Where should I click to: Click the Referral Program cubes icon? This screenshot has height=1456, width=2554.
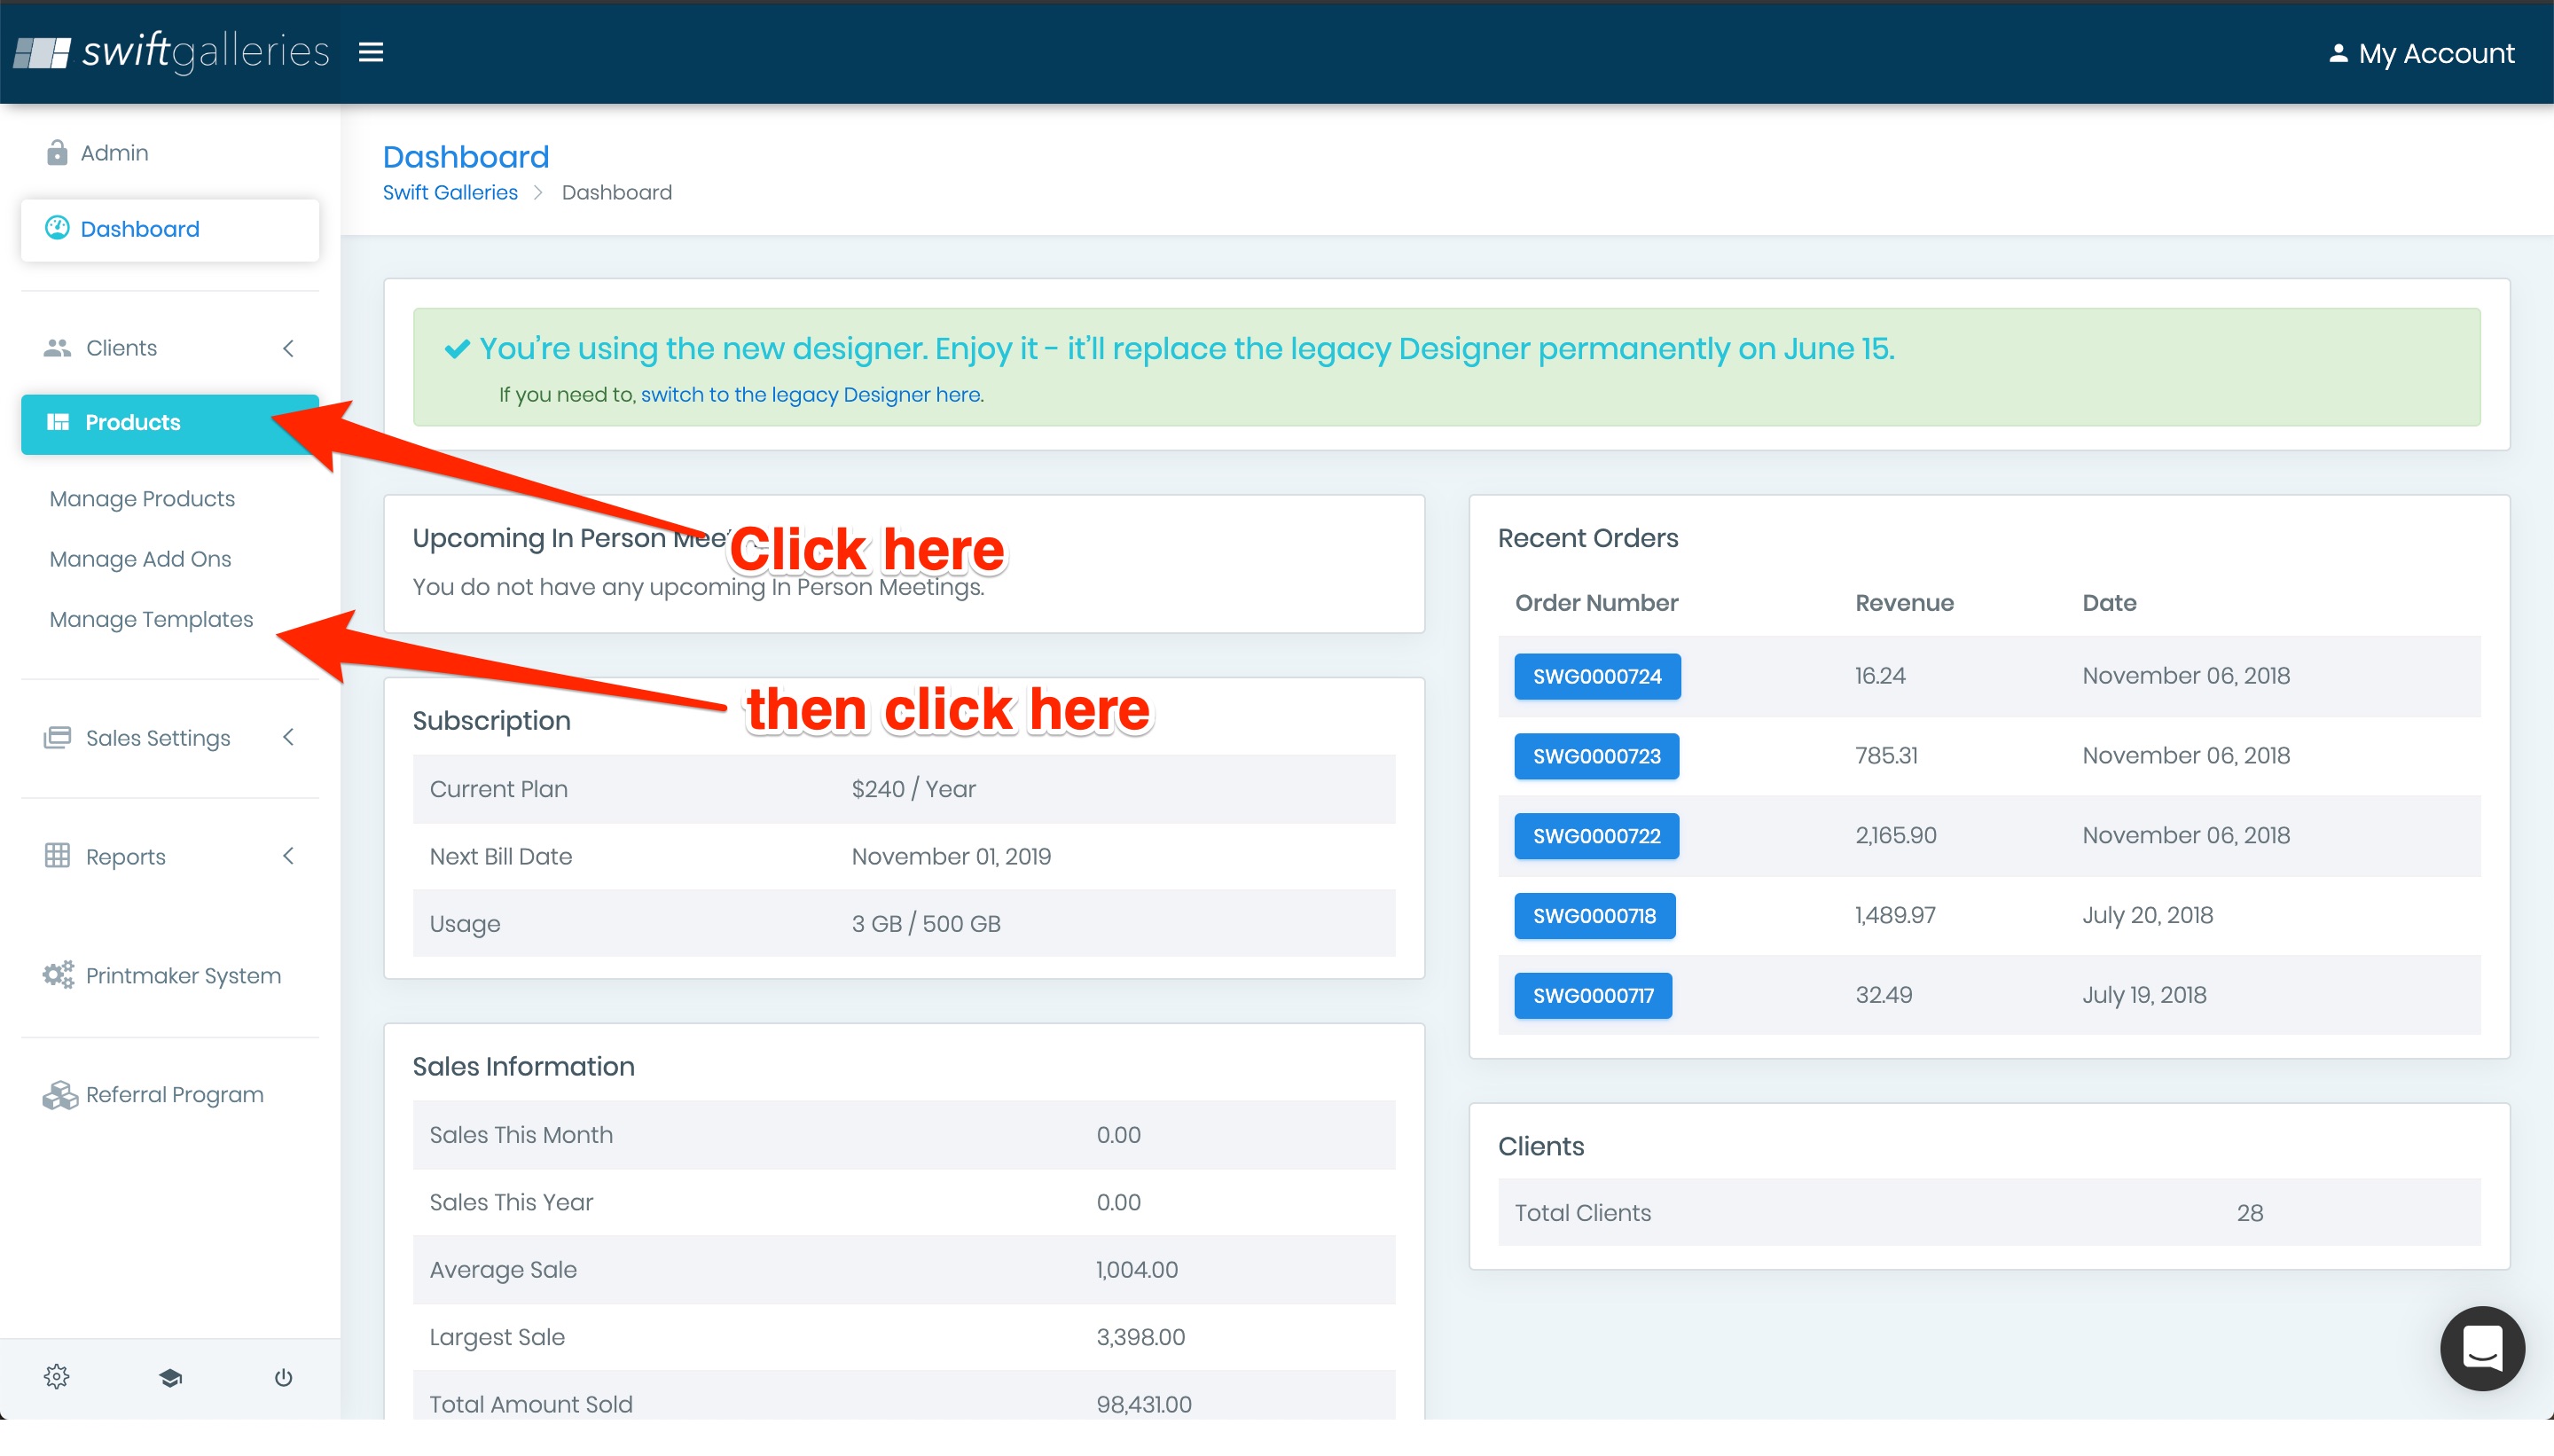pos(60,1095)
